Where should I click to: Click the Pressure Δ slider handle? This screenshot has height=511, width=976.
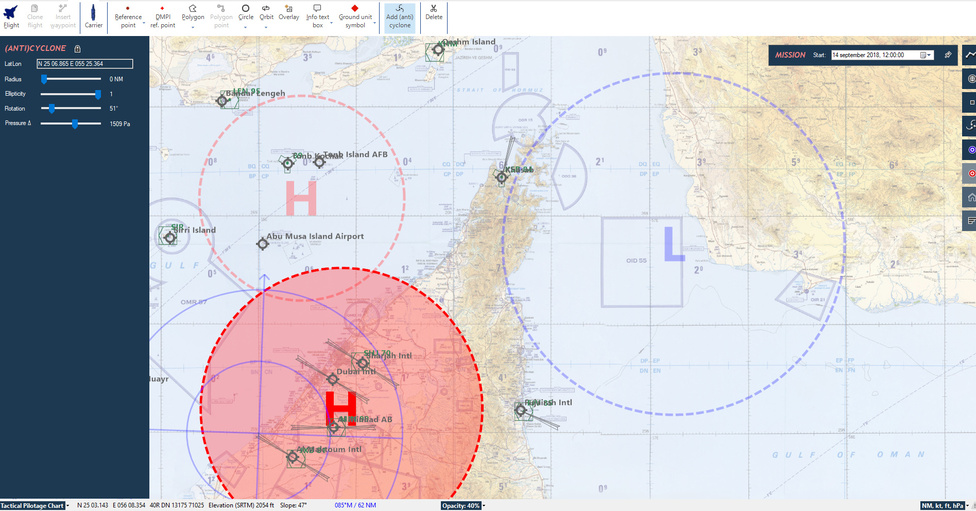[x=75, y=123]
